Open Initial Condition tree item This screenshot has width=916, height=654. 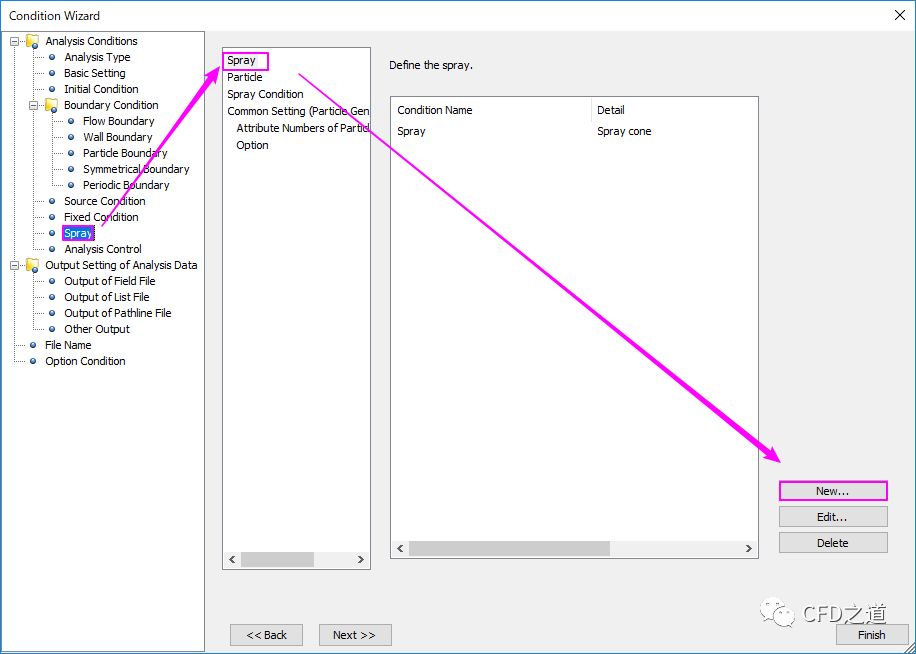[x=101, y=89]
